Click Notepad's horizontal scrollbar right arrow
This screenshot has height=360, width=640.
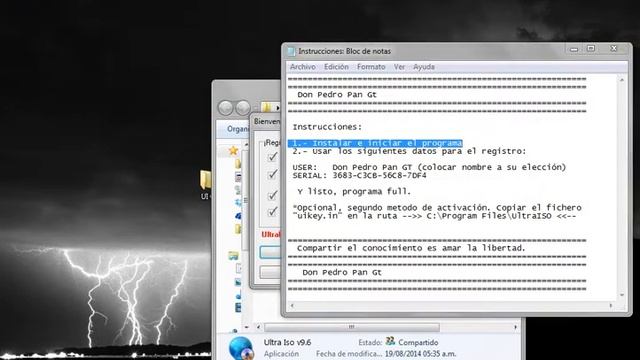click(611, 306)
